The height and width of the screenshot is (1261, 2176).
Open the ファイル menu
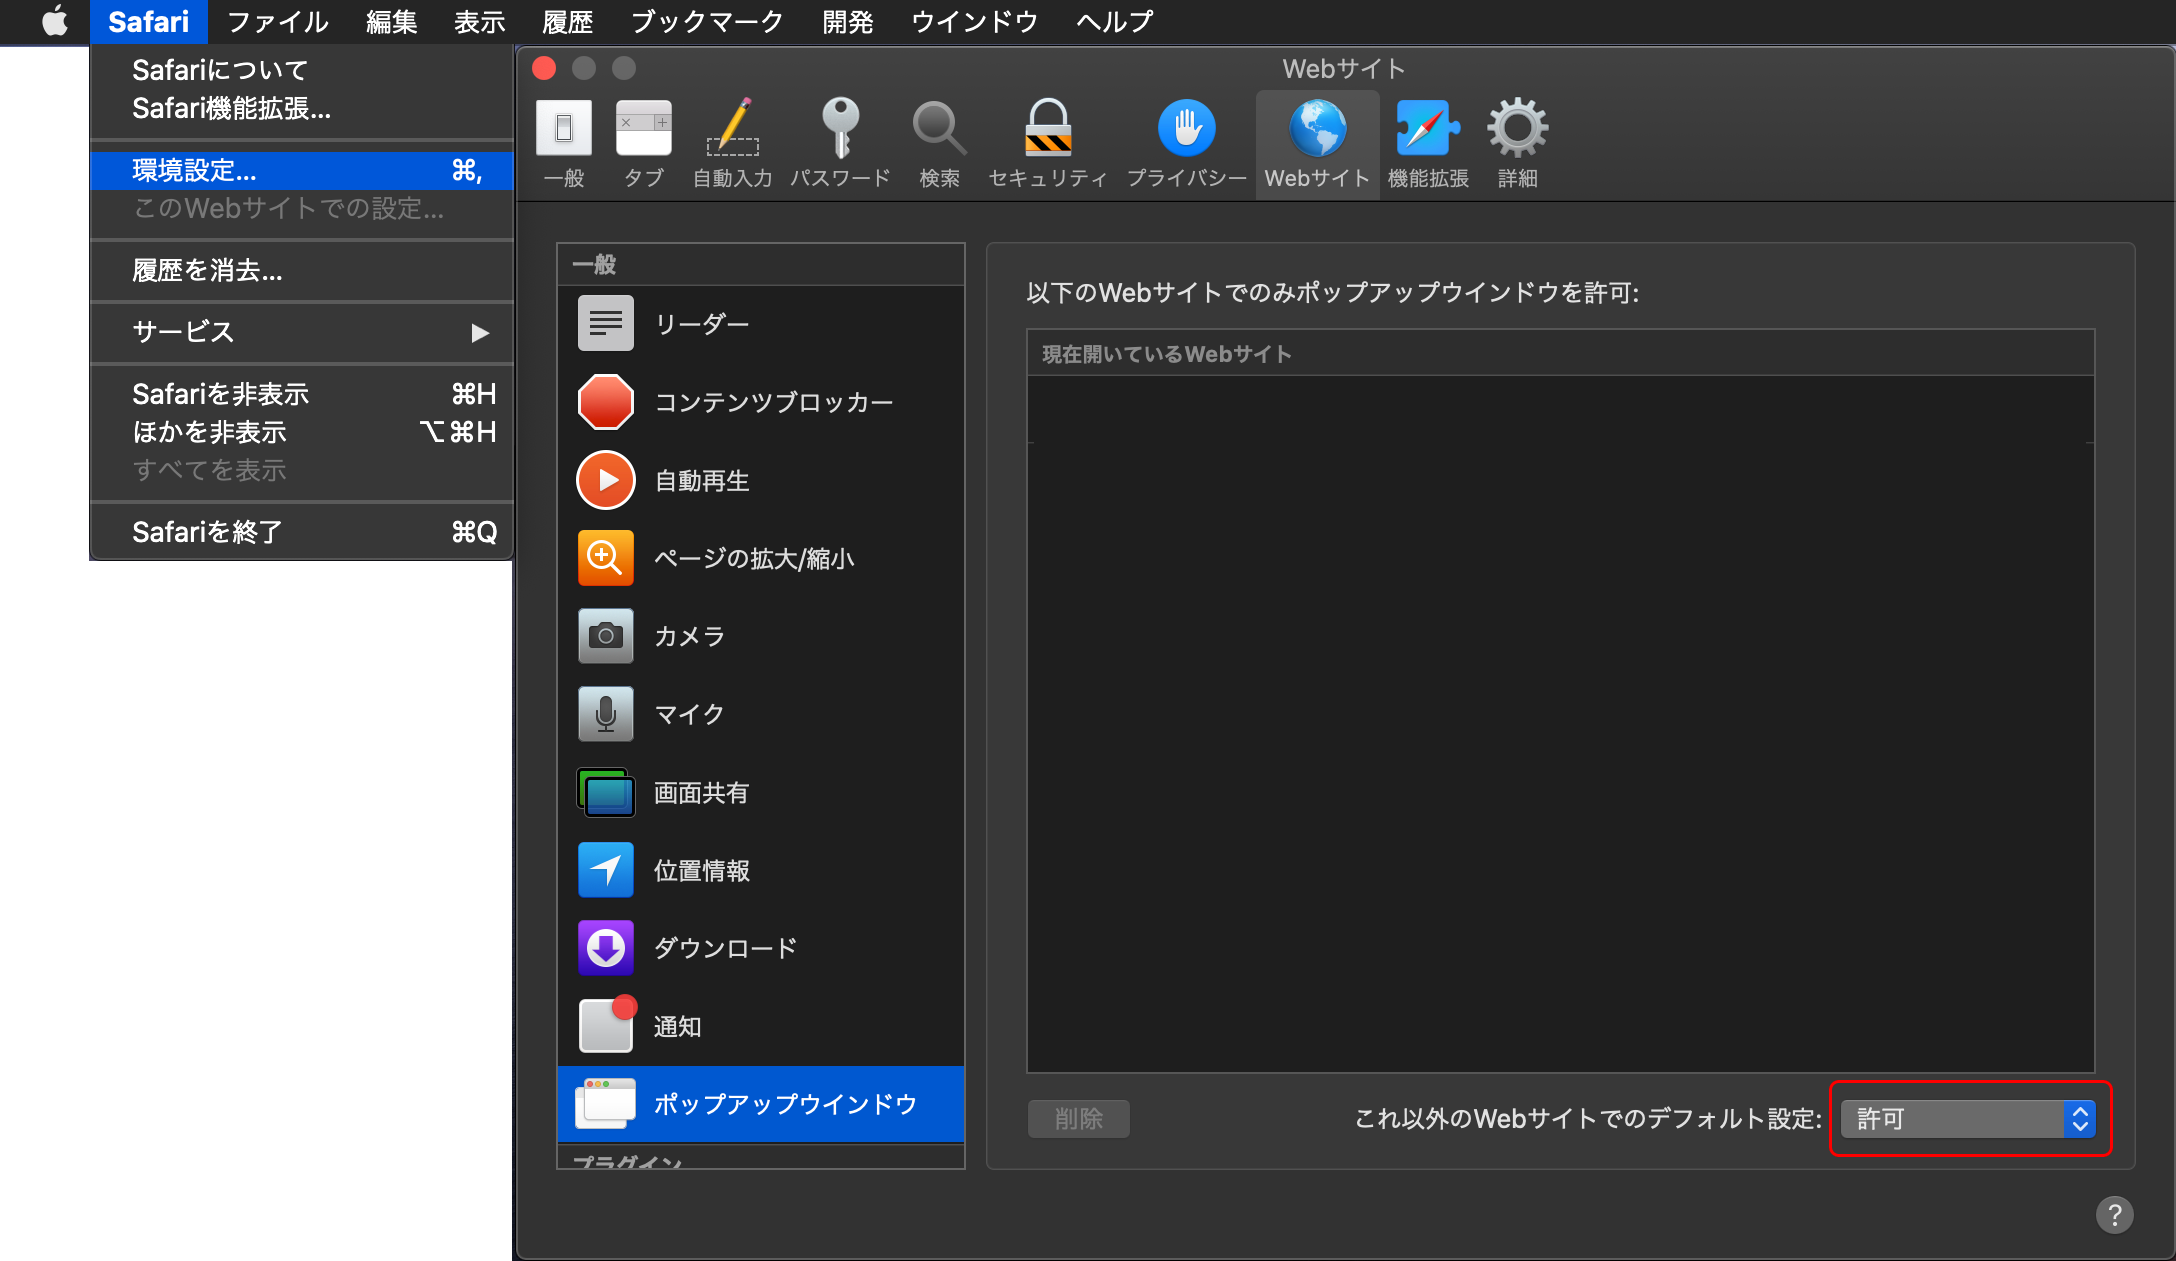point(277,21)
